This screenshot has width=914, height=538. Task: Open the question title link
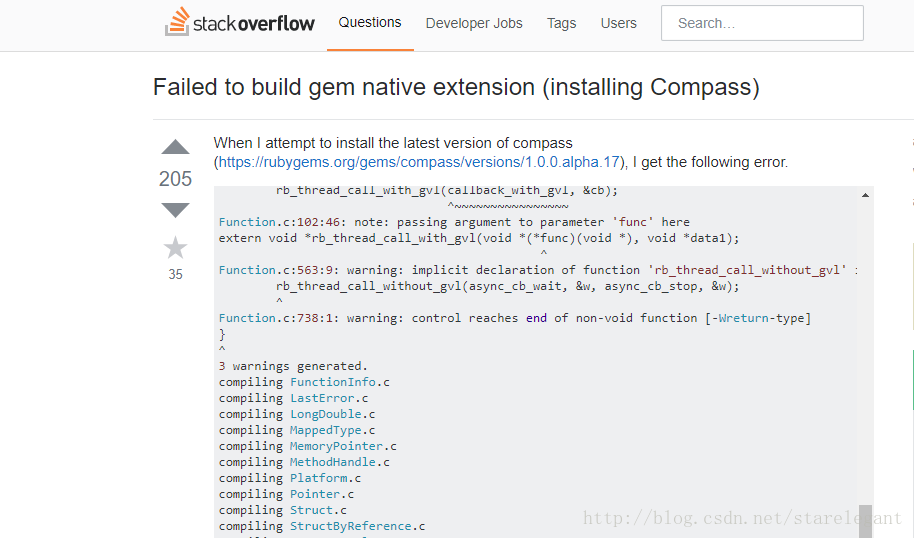456,87
